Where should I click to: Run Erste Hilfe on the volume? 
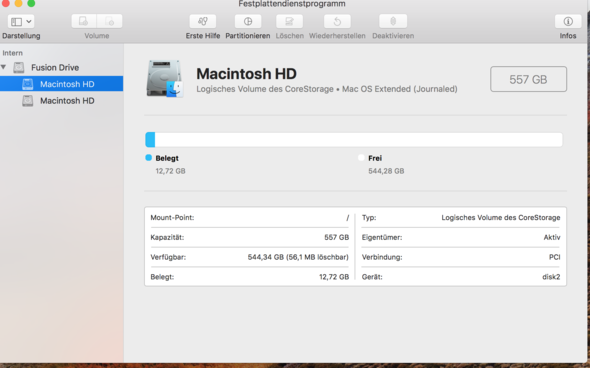202,21
